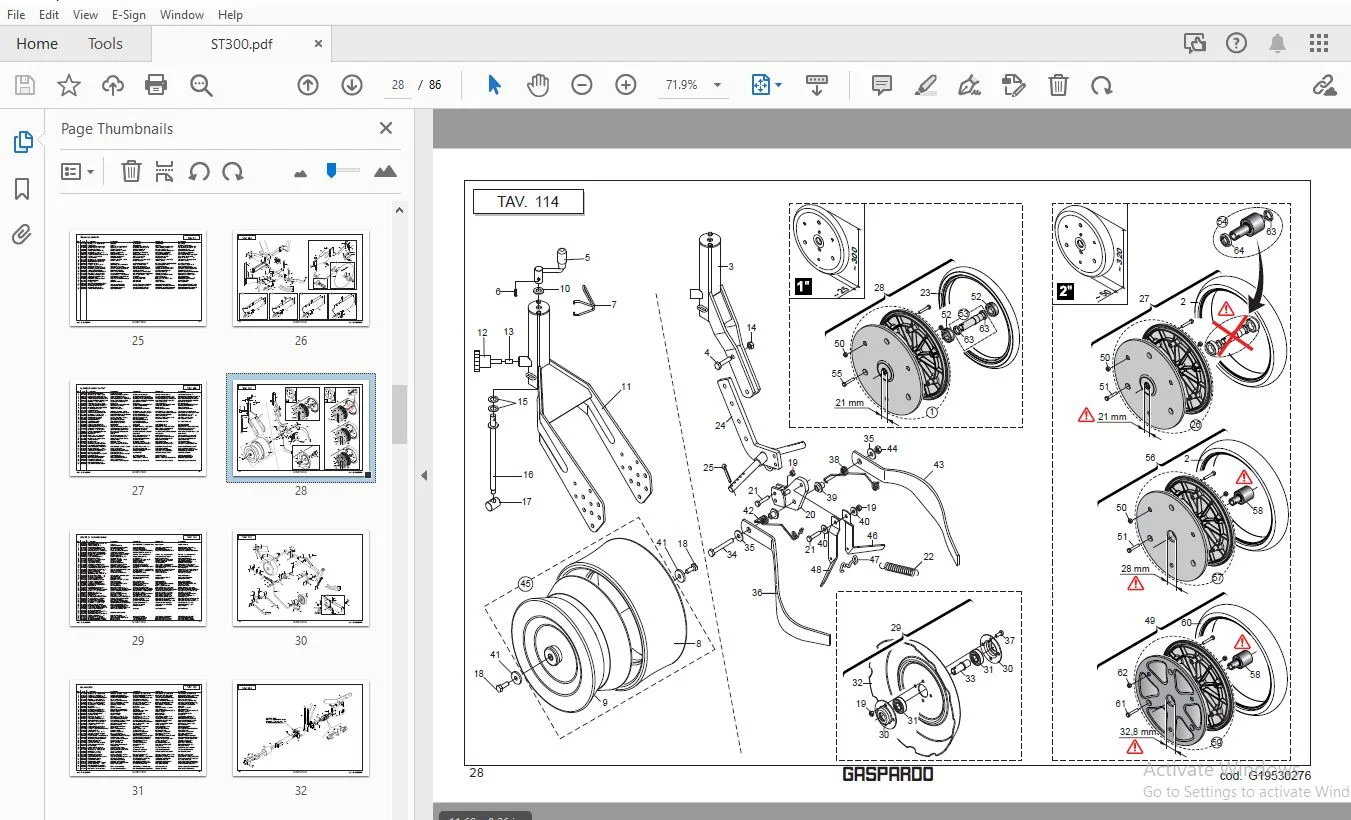Image resolution: width=1351 pixels, height=820 pixels.
Task: Go to next page using the down arrow
Action: pos(352,85)
